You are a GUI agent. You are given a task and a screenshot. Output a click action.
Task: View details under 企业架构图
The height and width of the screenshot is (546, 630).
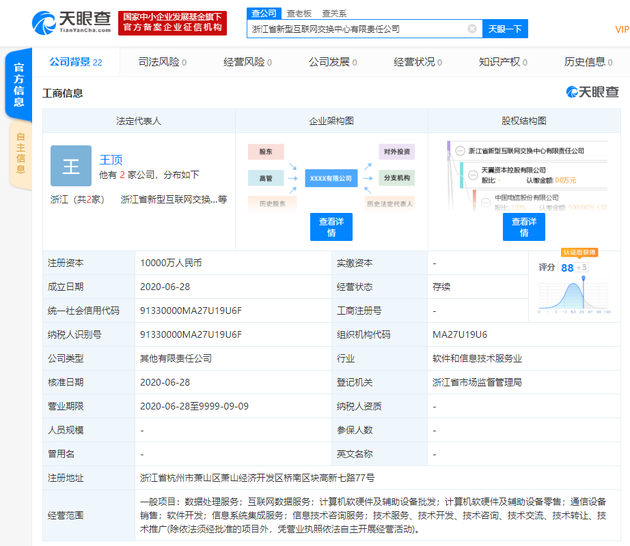click(331, 227)
